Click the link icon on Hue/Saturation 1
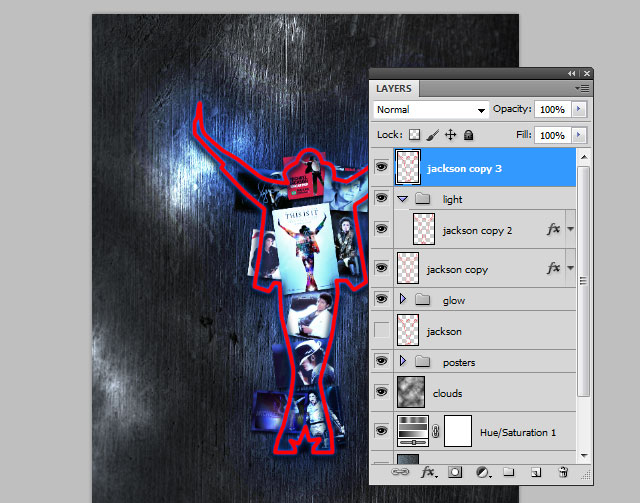640x503 pixels. coord(436,431)
